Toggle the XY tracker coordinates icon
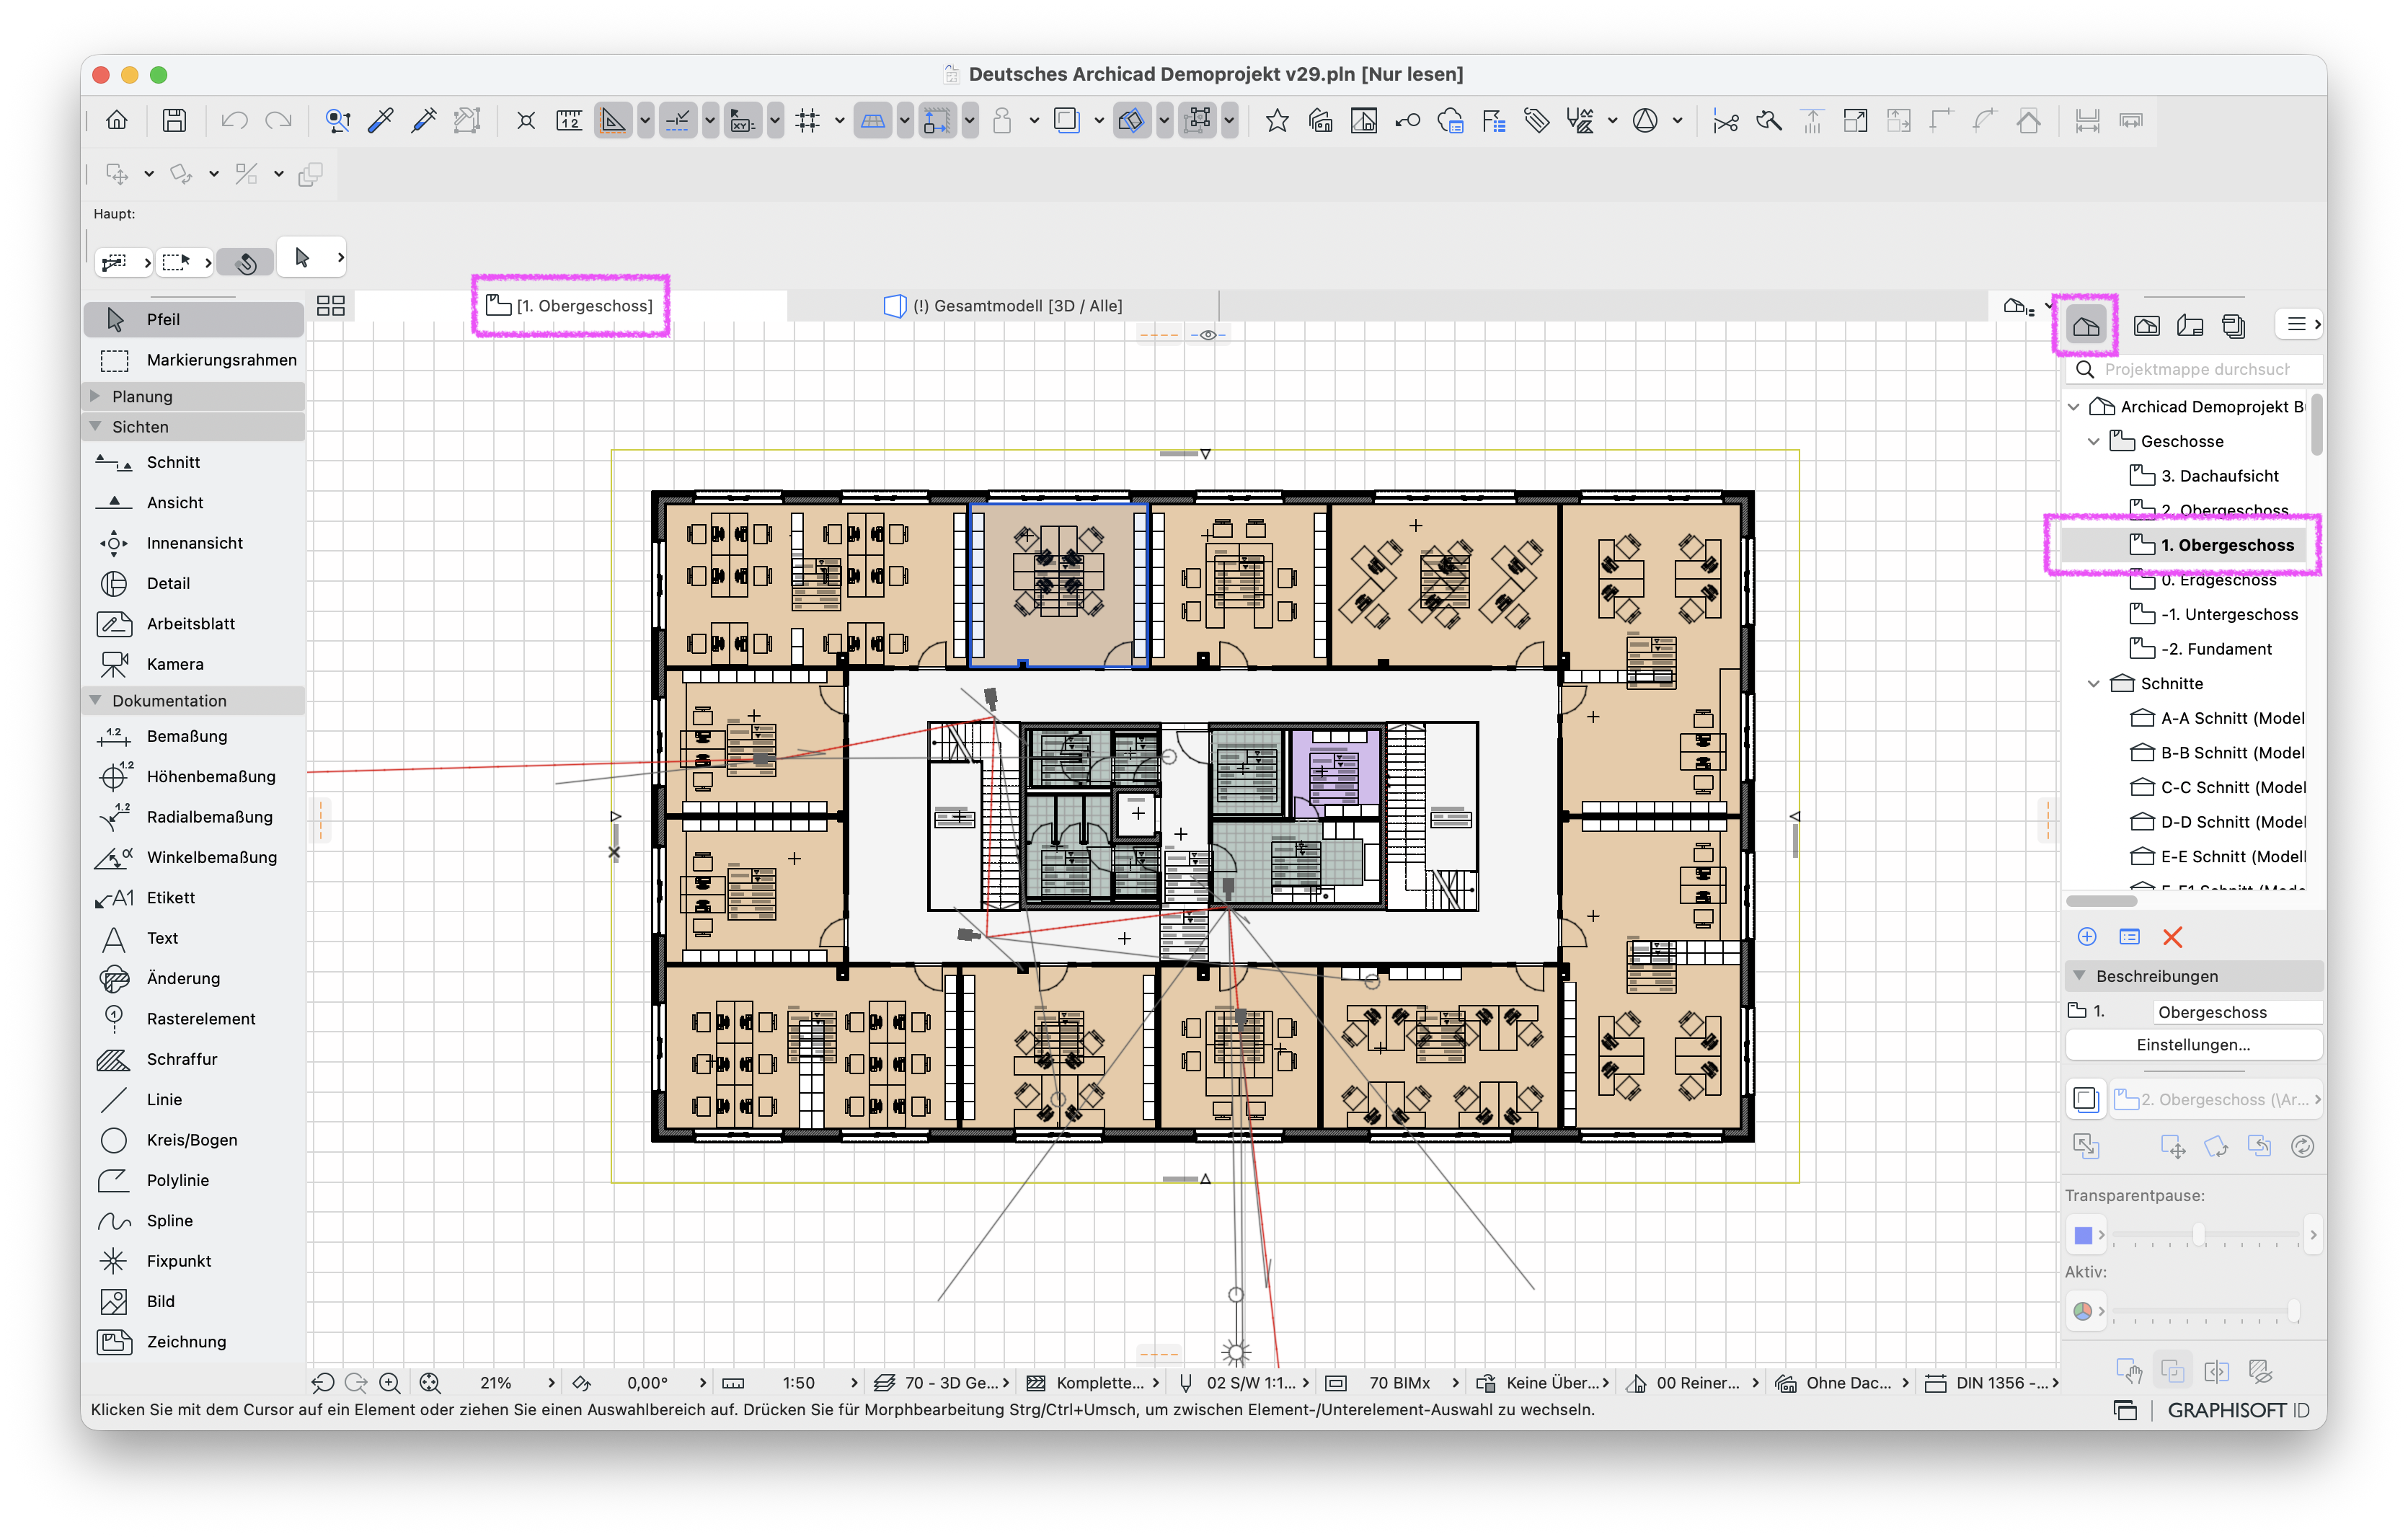The width and height of the screenshot is (2408, 1537). (x=742, y=121)
